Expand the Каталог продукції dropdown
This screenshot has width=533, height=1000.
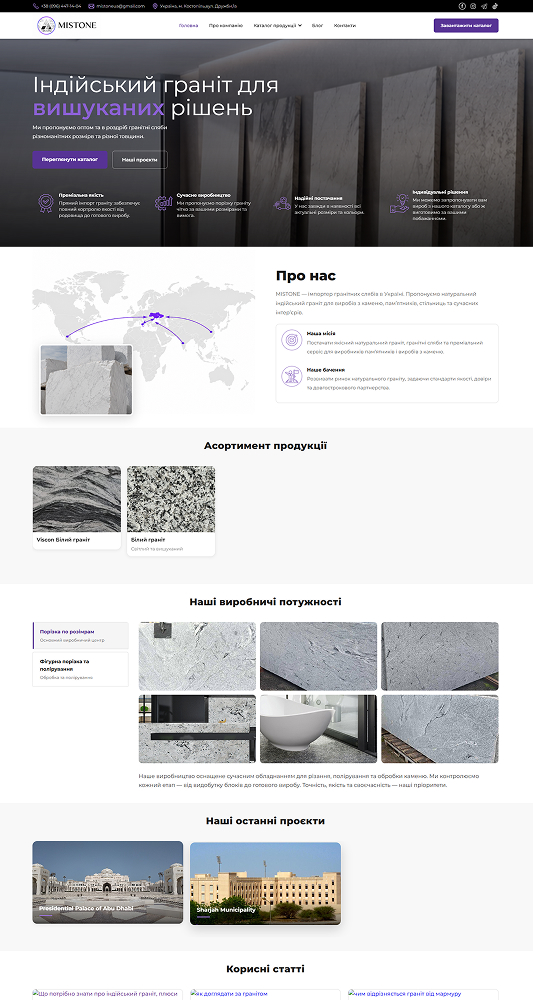277,26
